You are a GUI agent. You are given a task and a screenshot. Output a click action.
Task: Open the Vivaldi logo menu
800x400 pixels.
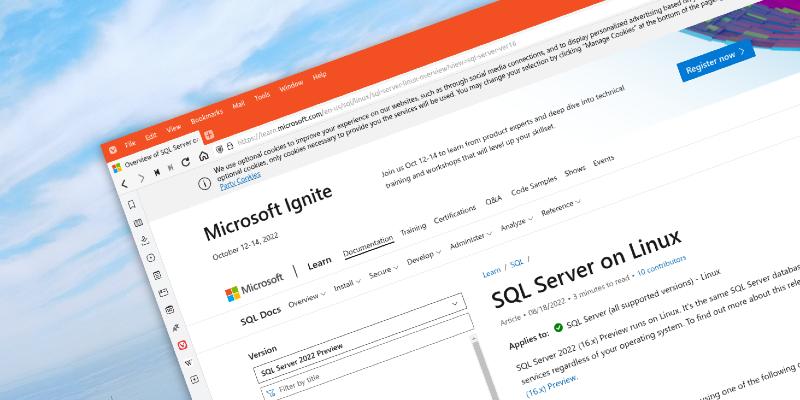tap(113, 149)
